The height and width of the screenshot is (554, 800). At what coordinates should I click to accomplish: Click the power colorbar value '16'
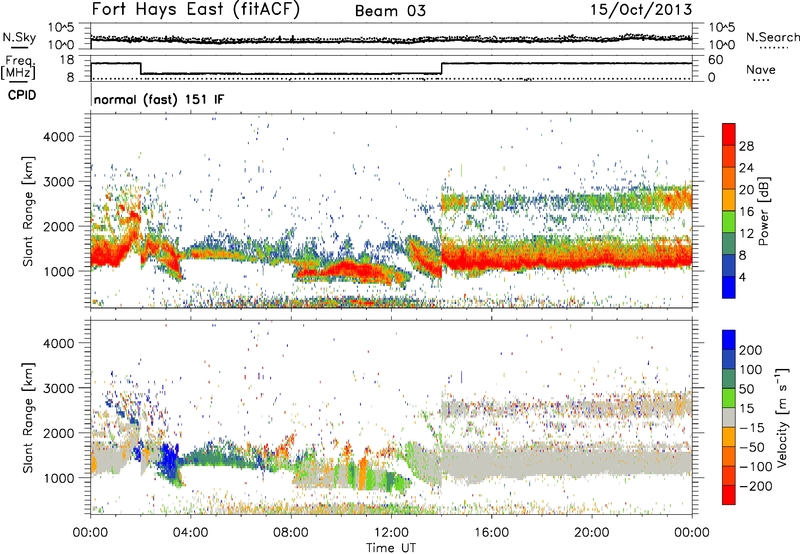(746, 212)
